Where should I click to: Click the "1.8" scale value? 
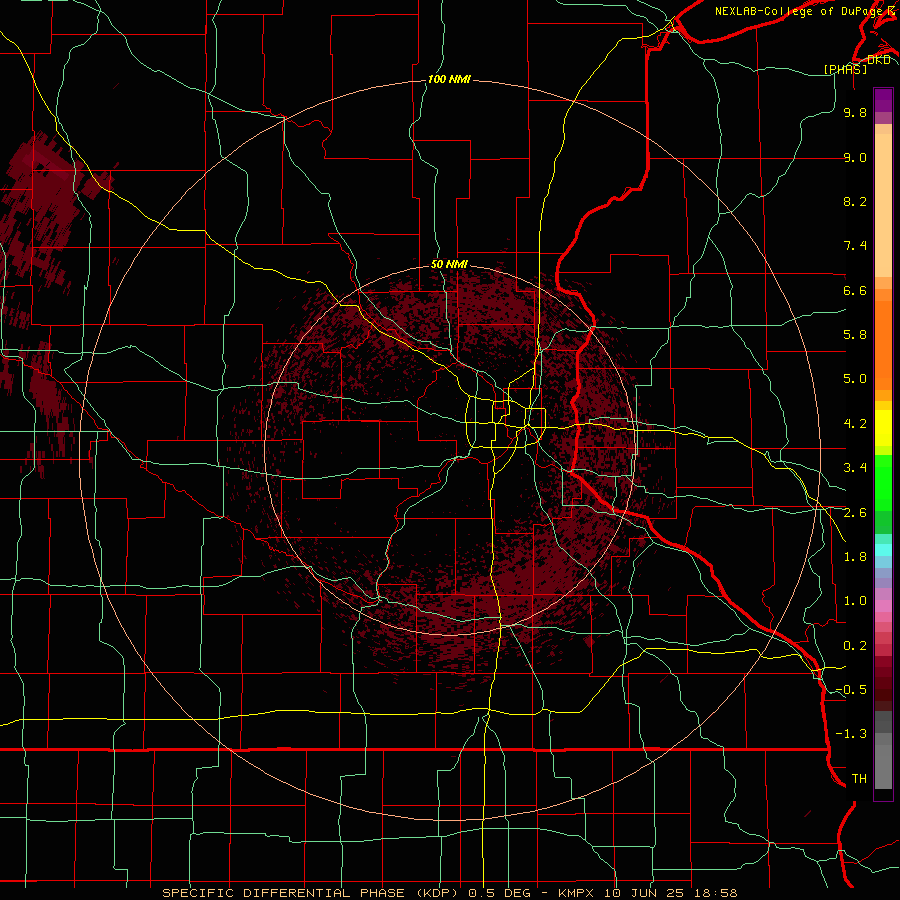(x=855, y=557)
